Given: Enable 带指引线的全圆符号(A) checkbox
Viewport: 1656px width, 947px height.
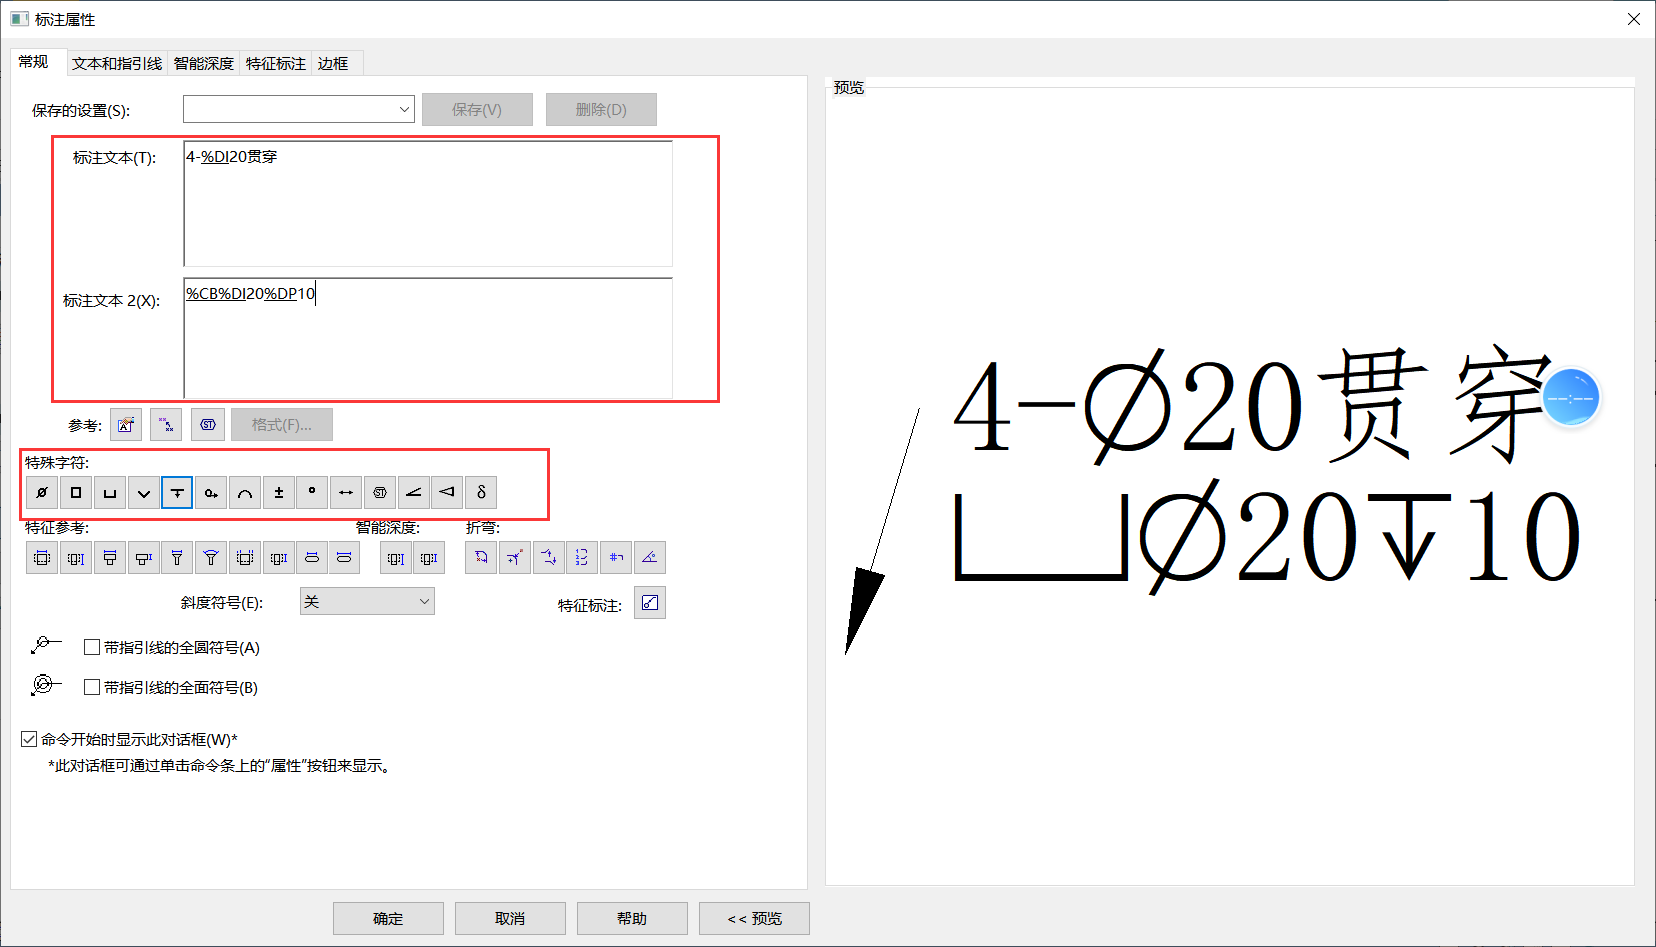Looking at the screenshot, I should tap(92, 648).
